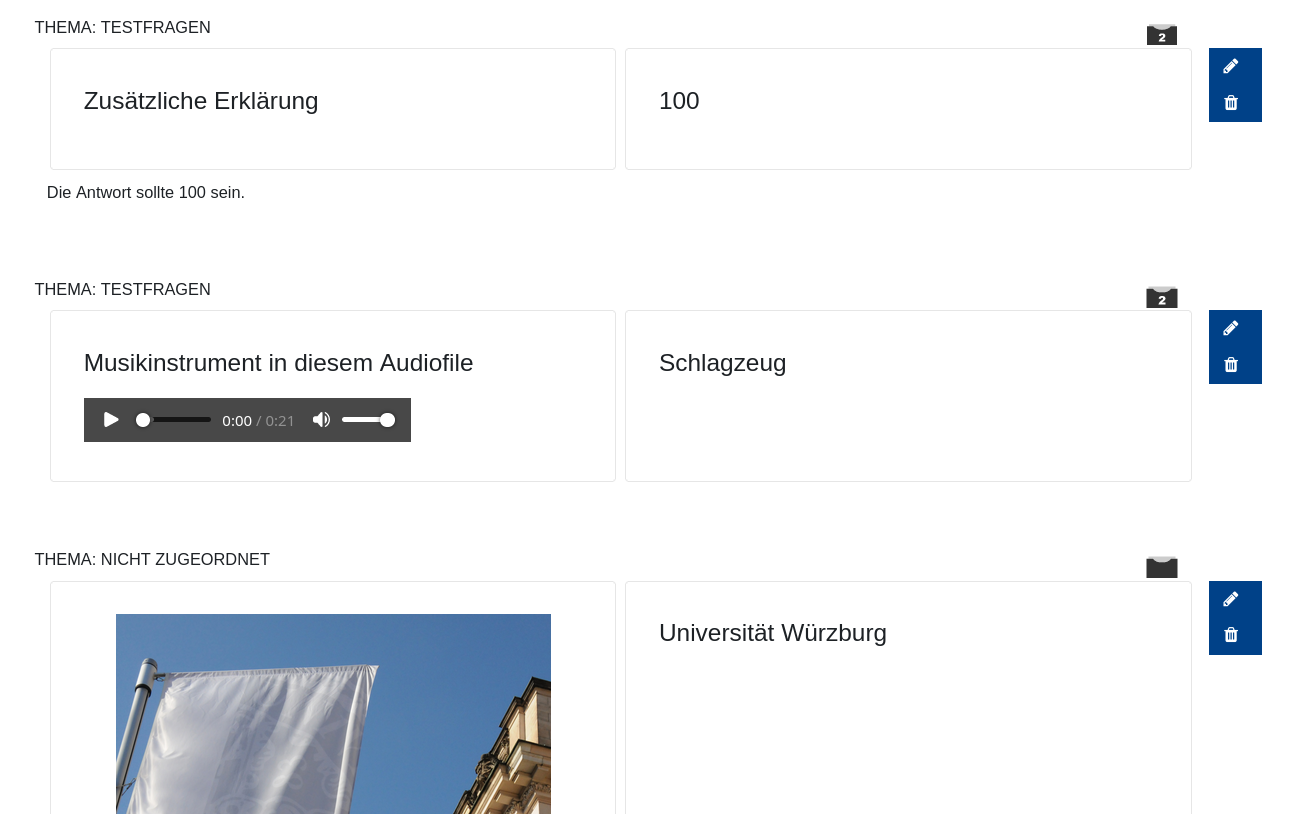
Task: Click trash icon for Universität Würzburg card
Action: click(1231, 635)
